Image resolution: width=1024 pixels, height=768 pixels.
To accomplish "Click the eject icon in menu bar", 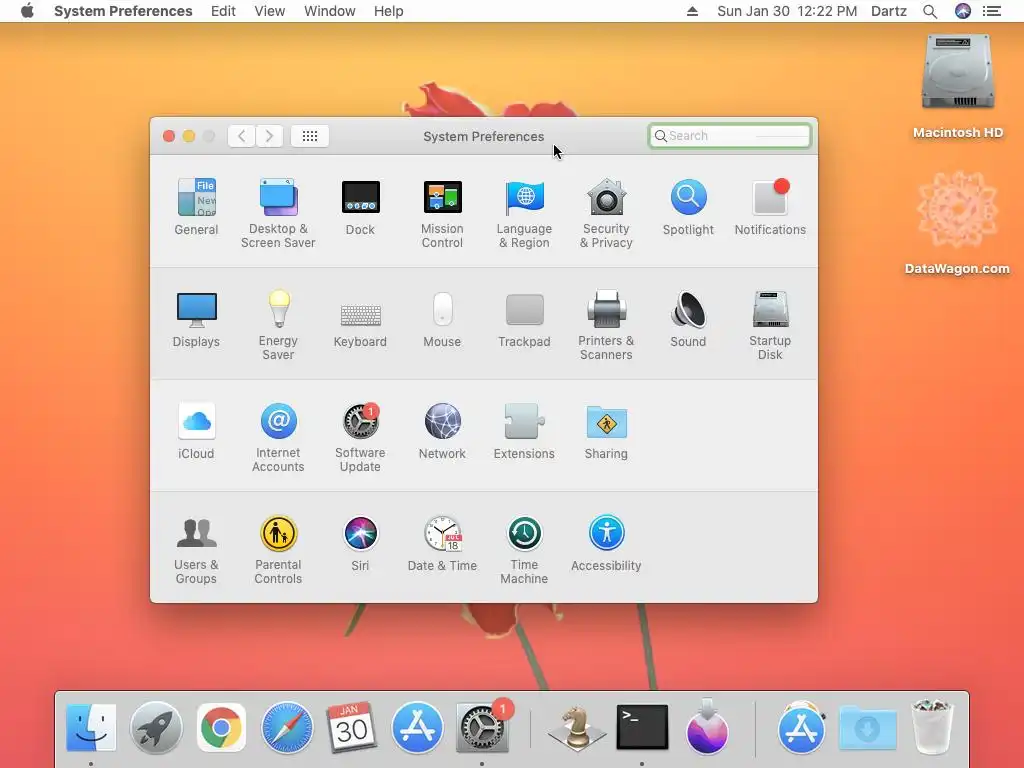I will pos(692,11).
